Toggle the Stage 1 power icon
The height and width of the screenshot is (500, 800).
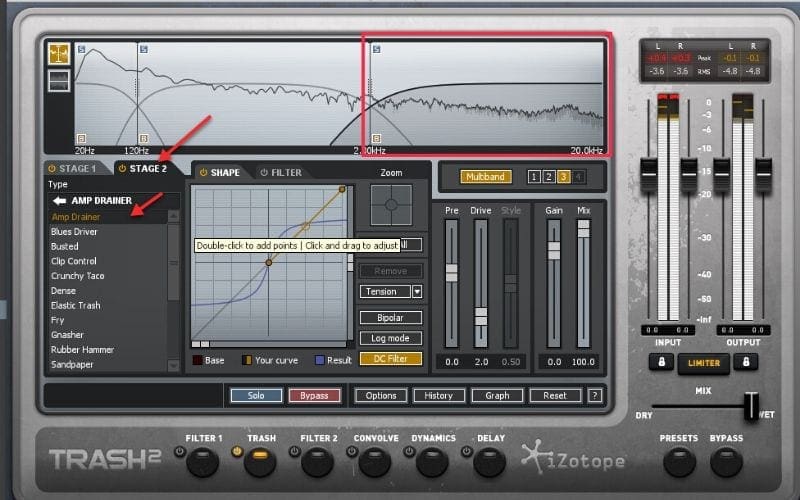tap(52, 168)
